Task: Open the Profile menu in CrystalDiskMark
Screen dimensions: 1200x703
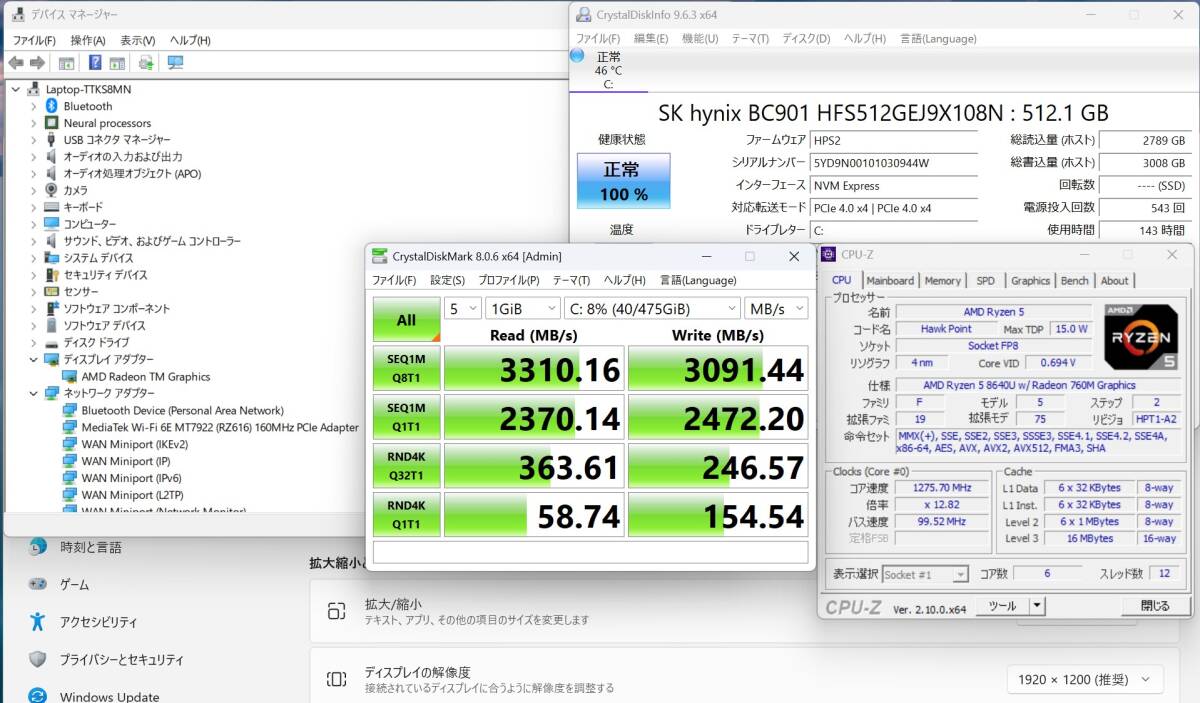Action: coord(508,280)
